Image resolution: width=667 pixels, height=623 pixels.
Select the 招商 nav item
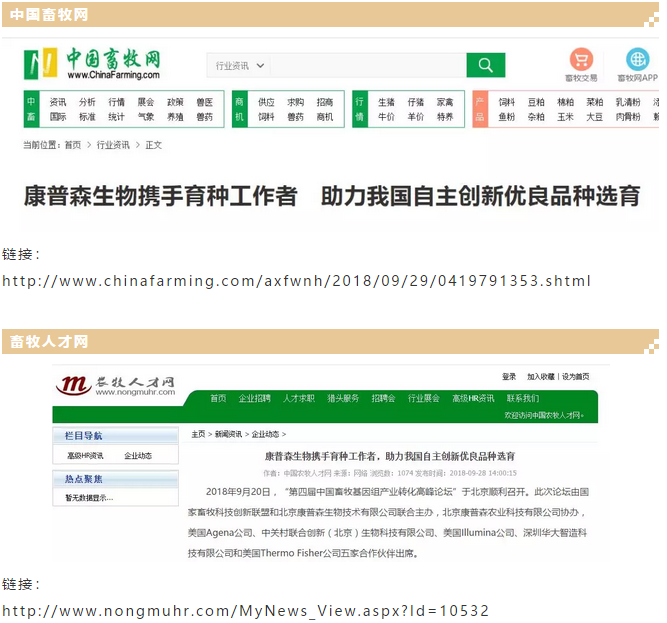coord(325,102)
